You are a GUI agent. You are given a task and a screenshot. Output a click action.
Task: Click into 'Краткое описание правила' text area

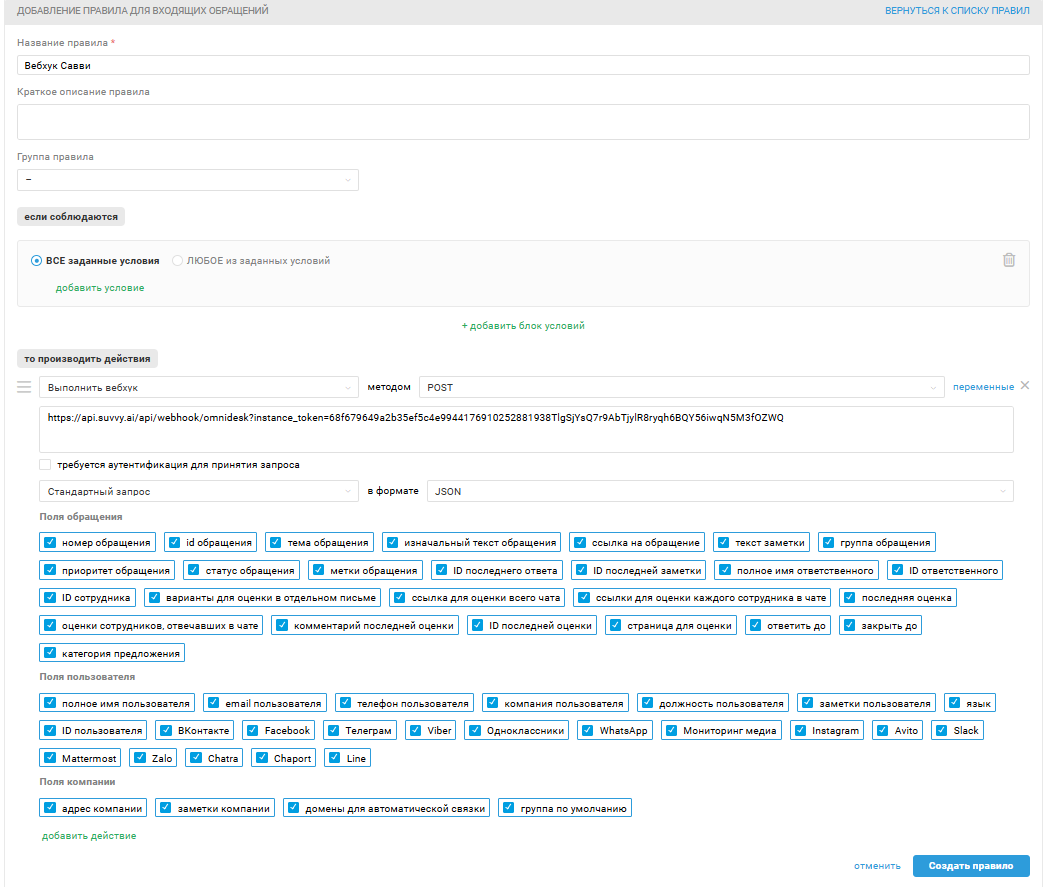tap(523, 122)
